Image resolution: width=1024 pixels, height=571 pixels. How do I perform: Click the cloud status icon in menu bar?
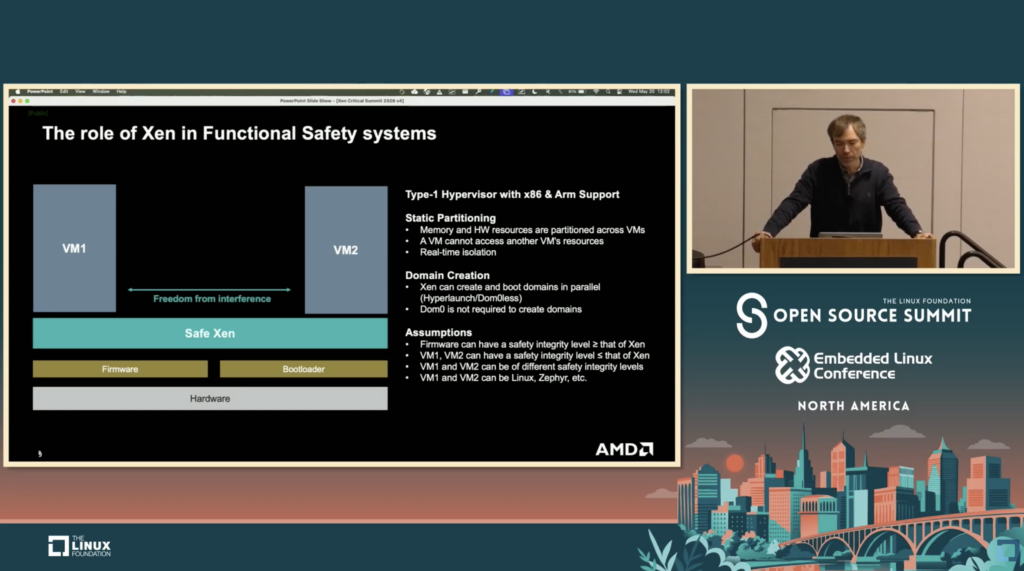[415, 91]
